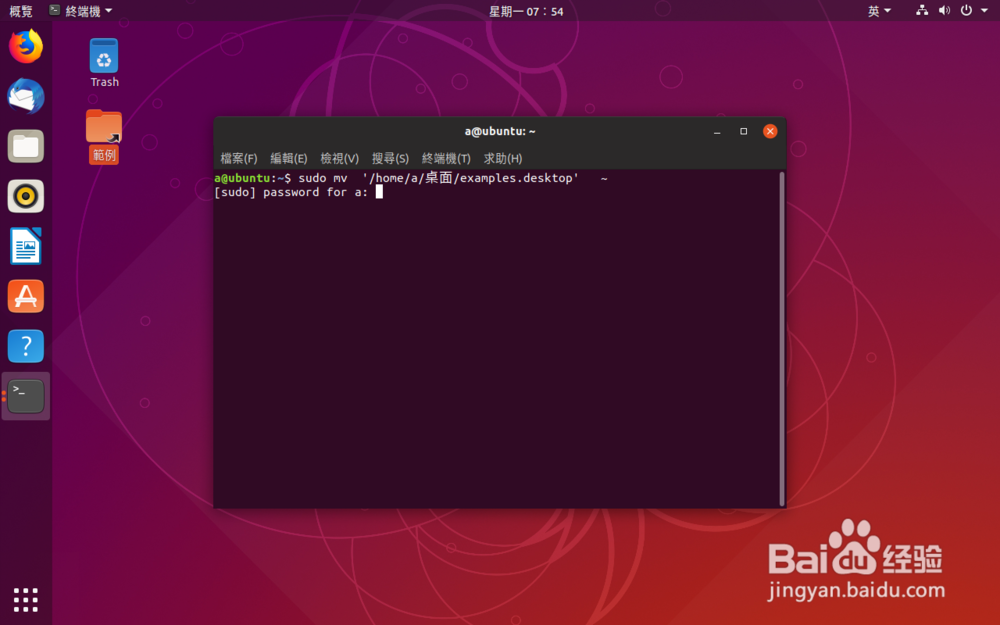Launch Thunderbird mail from the dock
This screenshot has height=625, width=1000.
tap(26, 96)
